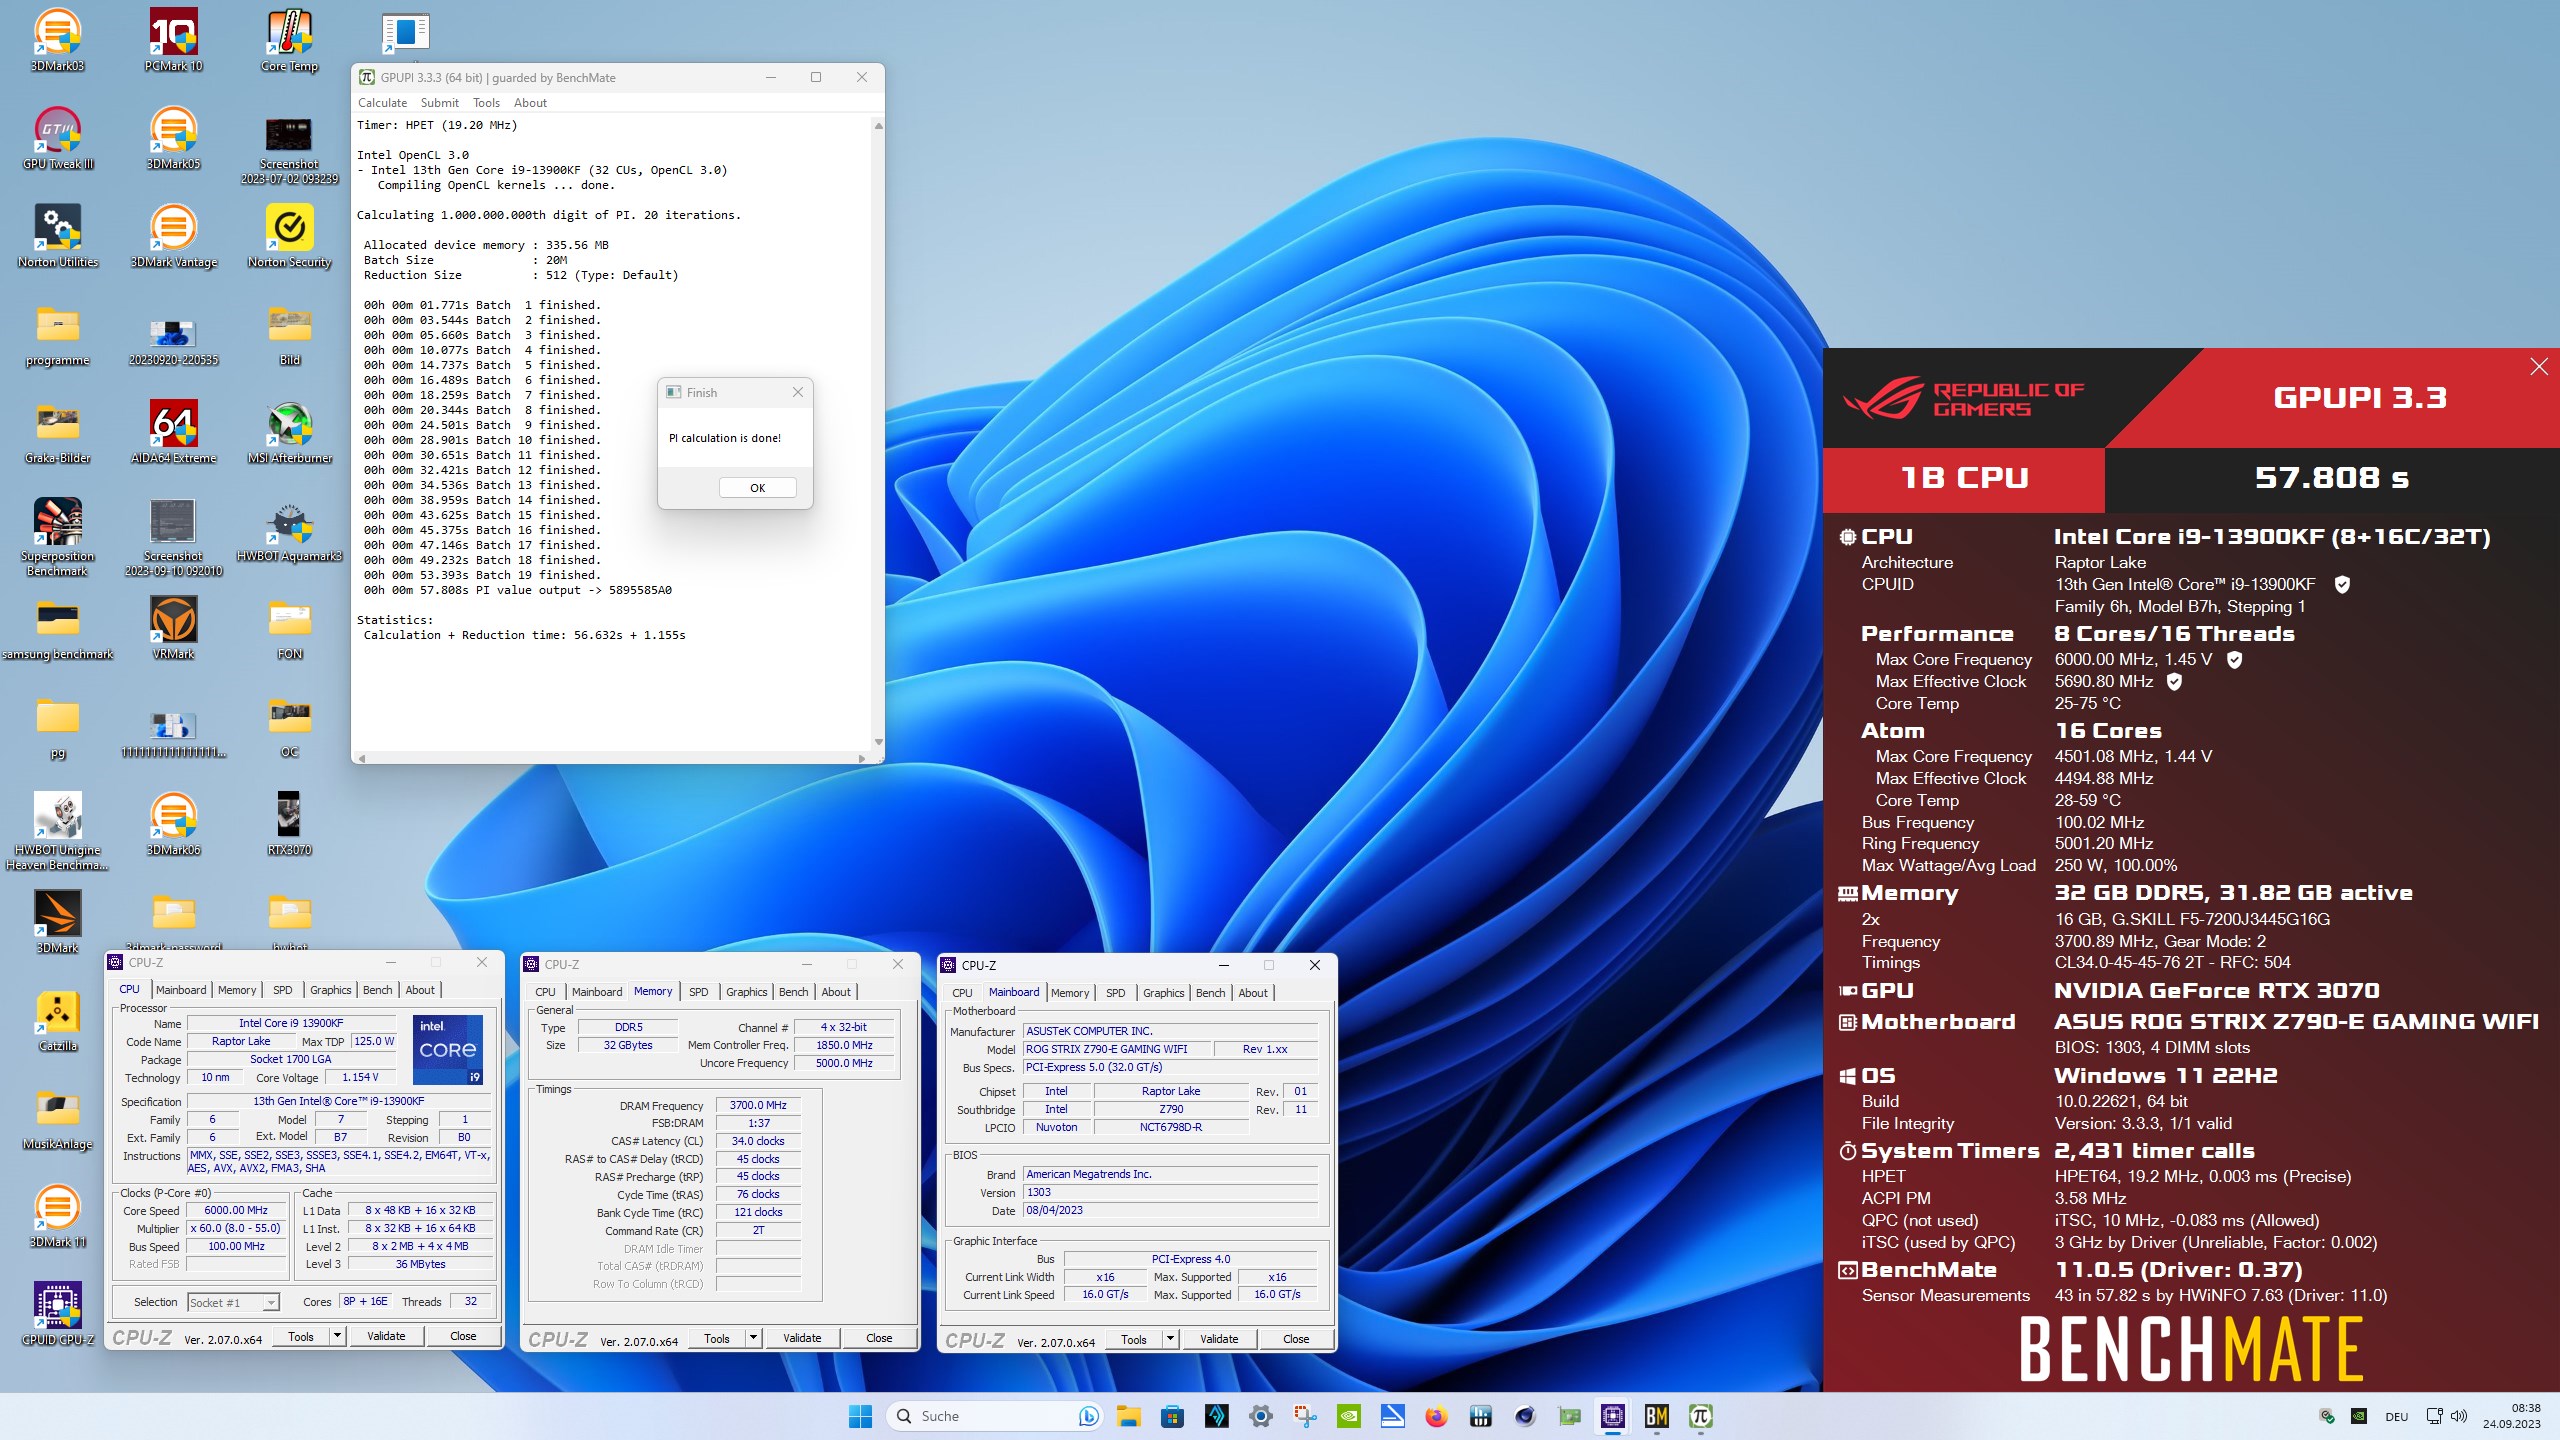Close the BenchMate result panel
The width and height of the screenshot is (2560, 1440).
(x=2538, y=367)
